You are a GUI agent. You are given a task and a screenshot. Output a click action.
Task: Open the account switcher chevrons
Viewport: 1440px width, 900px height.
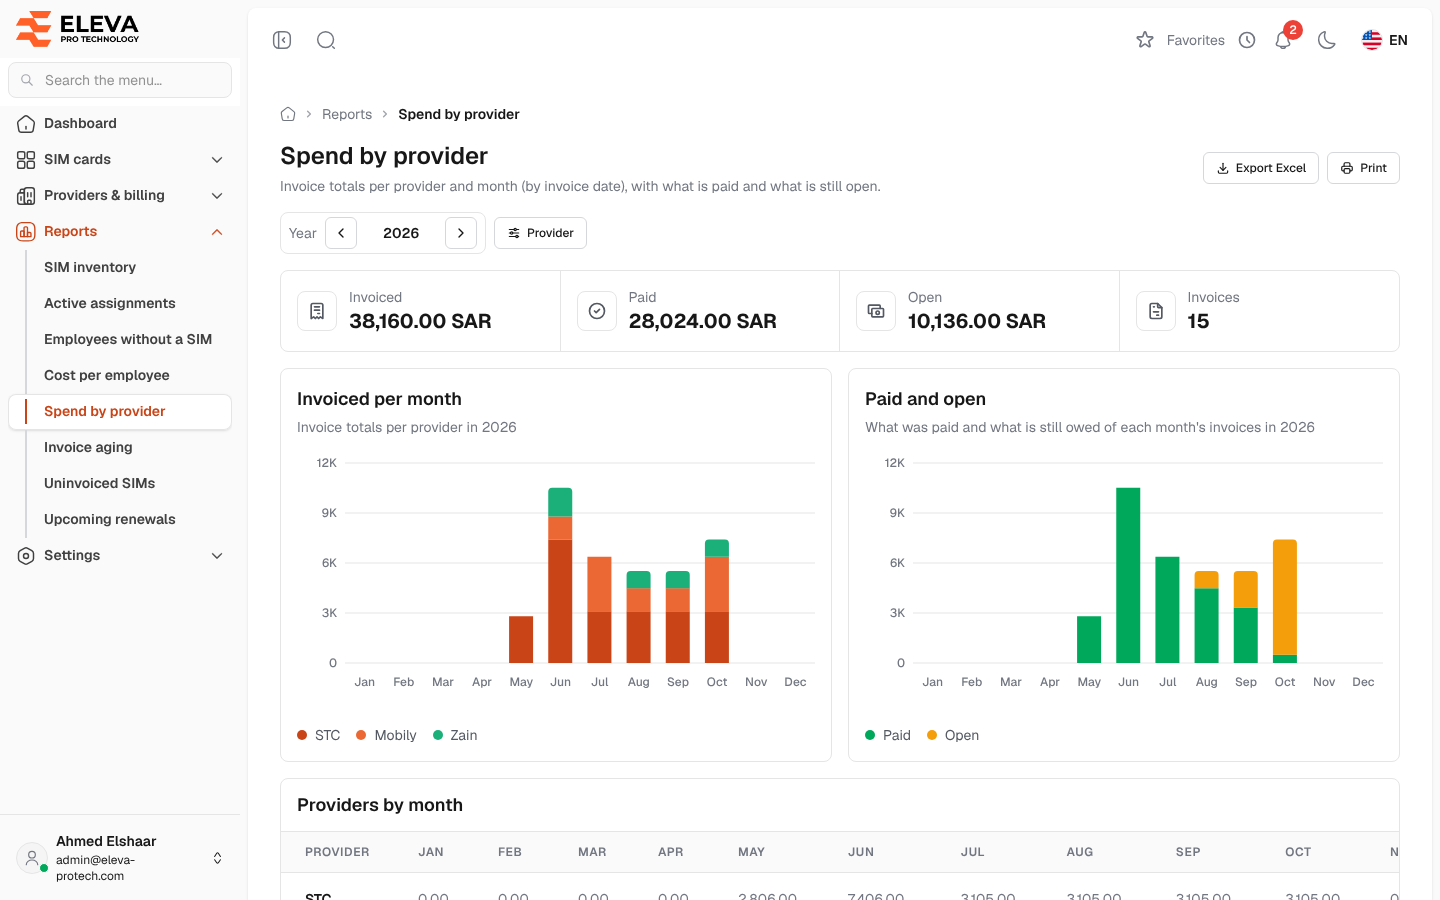(x=218, y=858)
